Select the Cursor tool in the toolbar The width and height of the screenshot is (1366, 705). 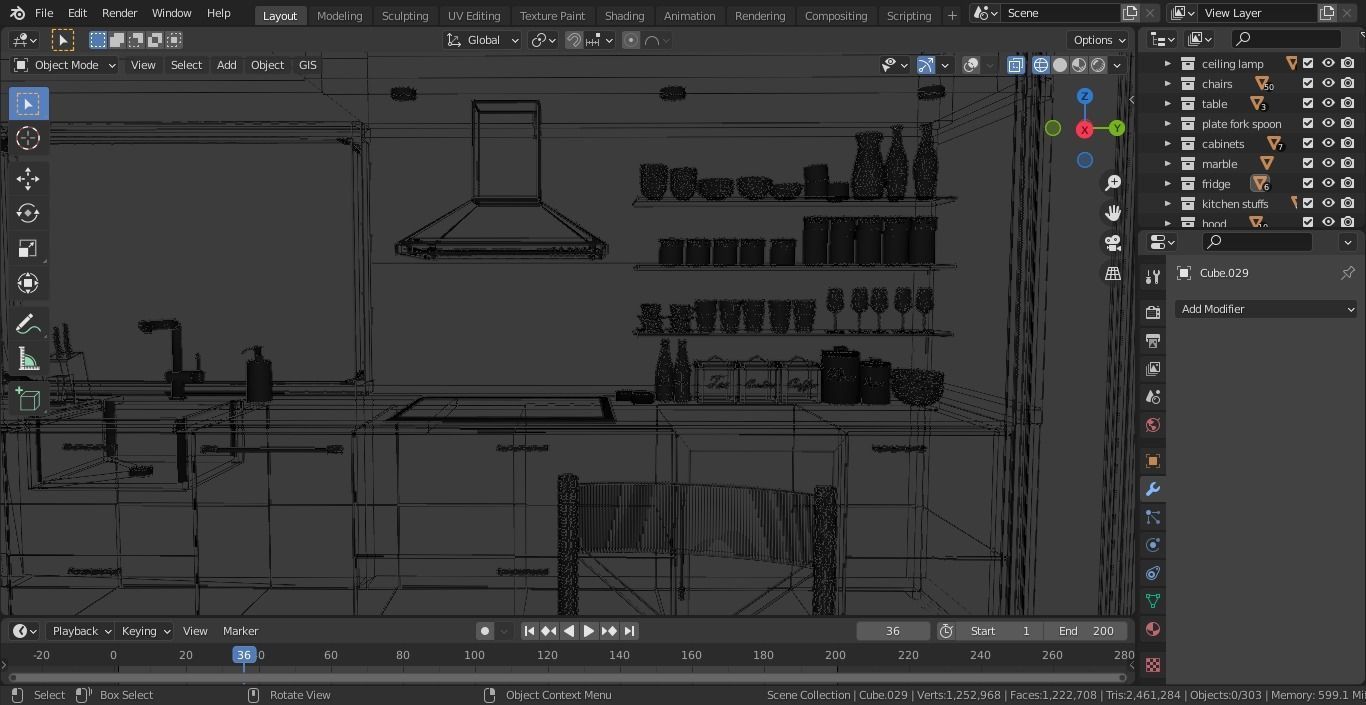[x=28, y=138]
